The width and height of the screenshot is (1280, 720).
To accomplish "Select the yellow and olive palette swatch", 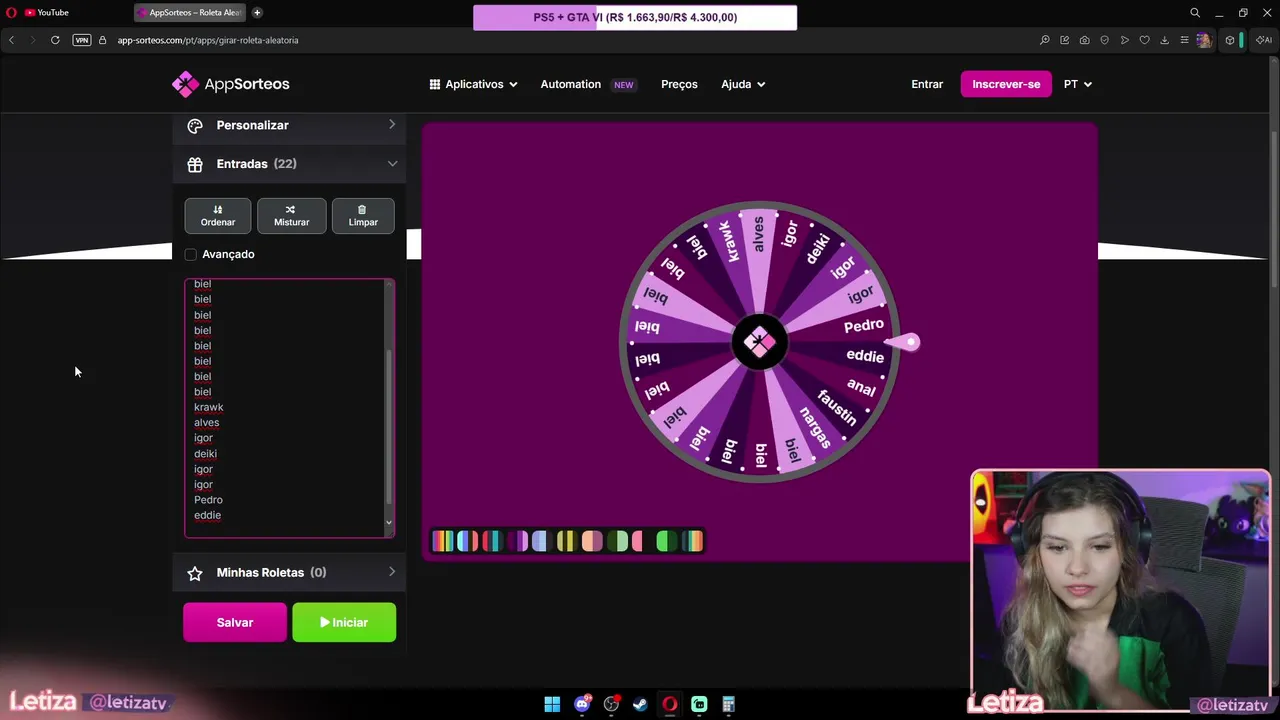I will coord(568,541).
